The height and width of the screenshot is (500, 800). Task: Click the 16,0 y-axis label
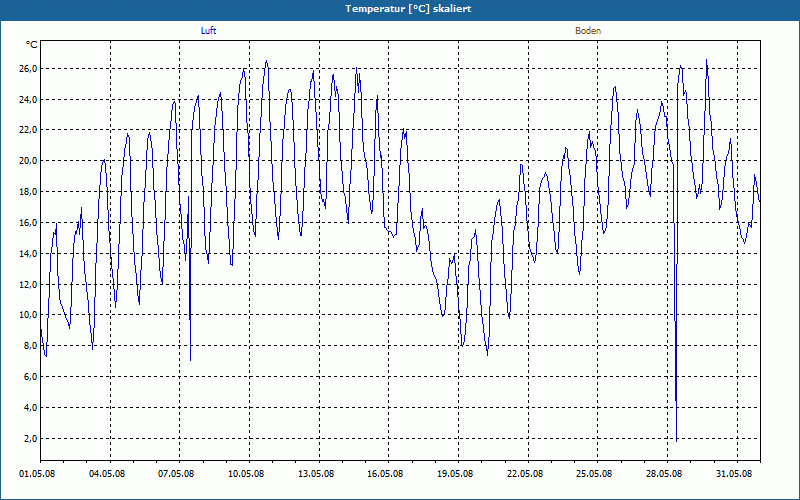[x=29, y=222]
